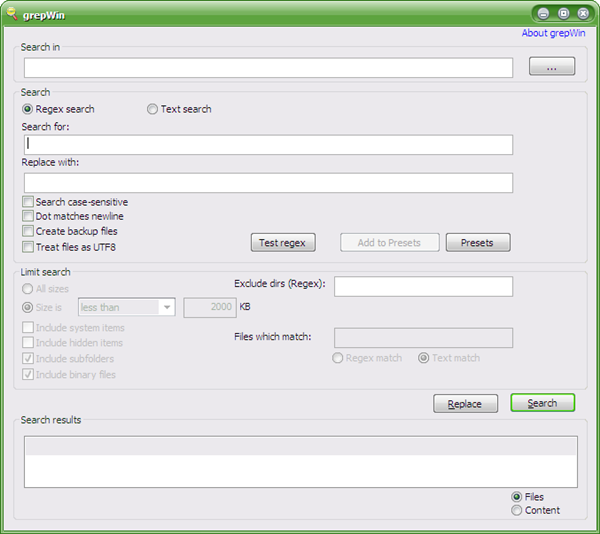Open the Presets button
The height and width of the screenshot is (534, 600).
click(478, 243)
